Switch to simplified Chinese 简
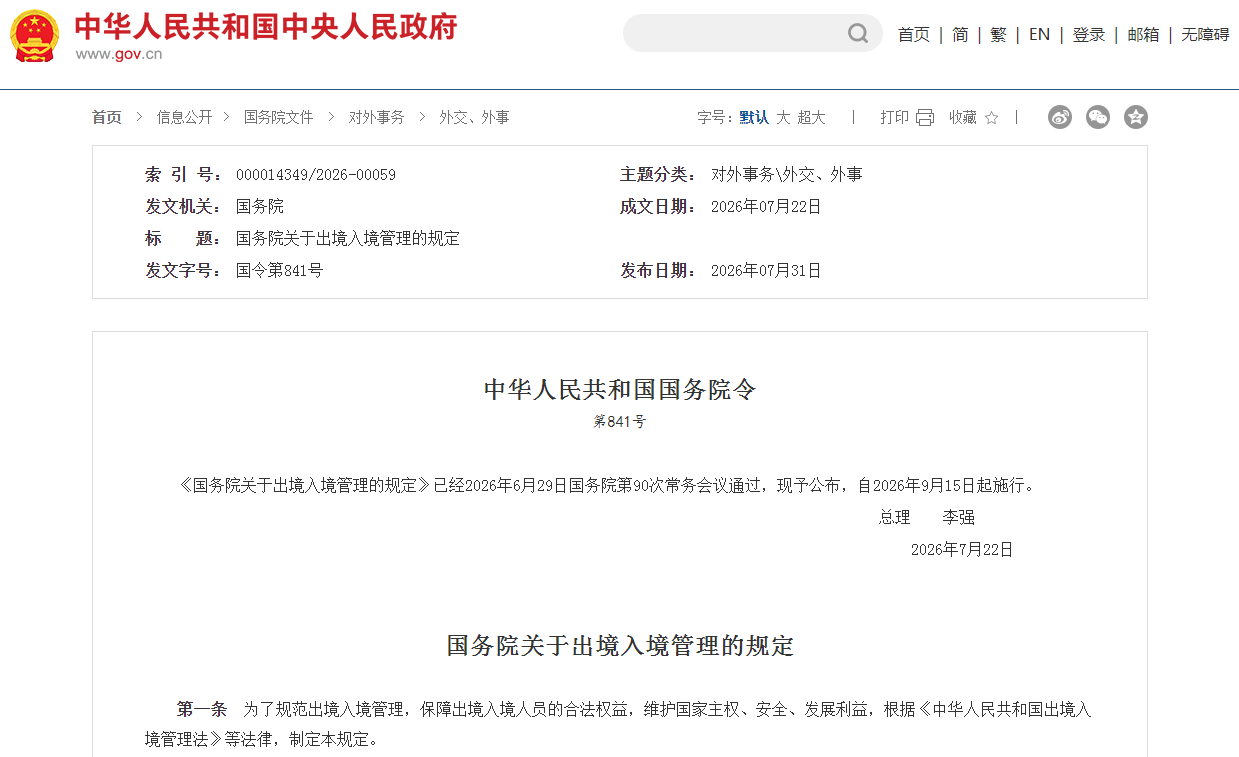Screen dimensions: 1239x757 click(x=960, y=35)
